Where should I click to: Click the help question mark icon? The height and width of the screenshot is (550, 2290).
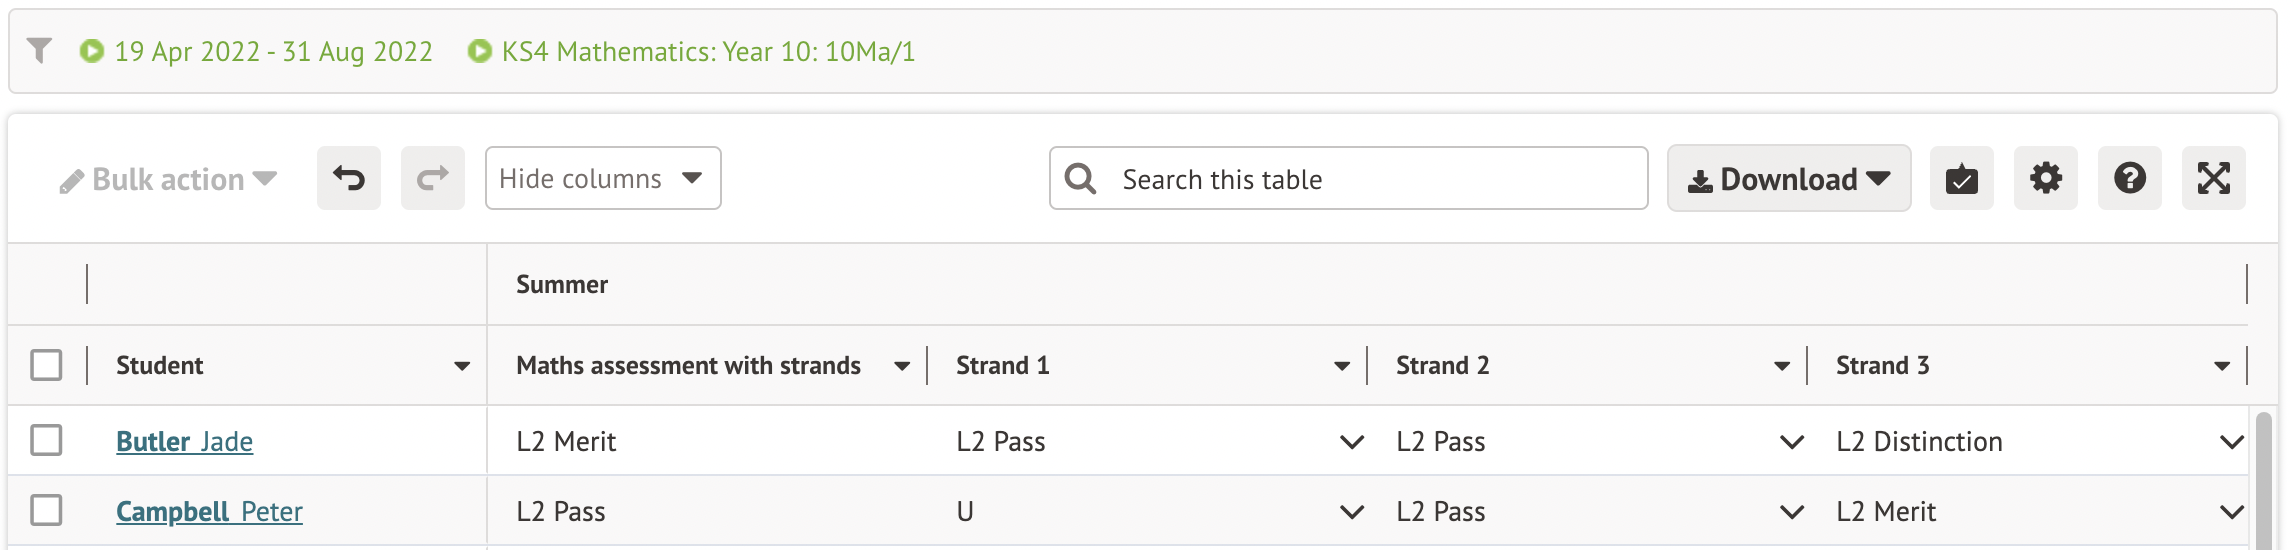2129,179
